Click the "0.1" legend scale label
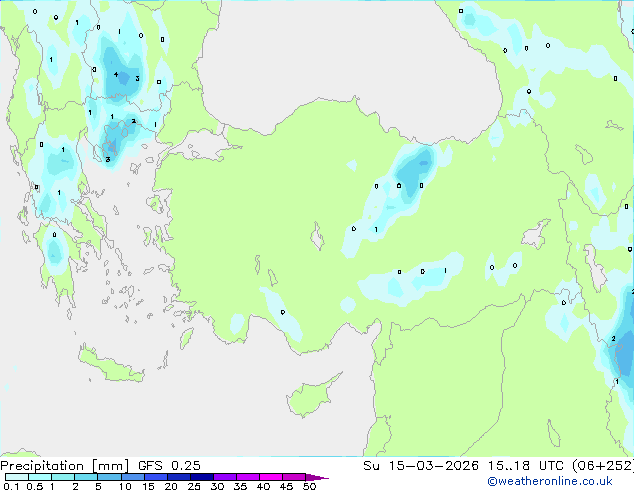Image resolution: width=634 pixels, height=490 pixels. (11, 486)
